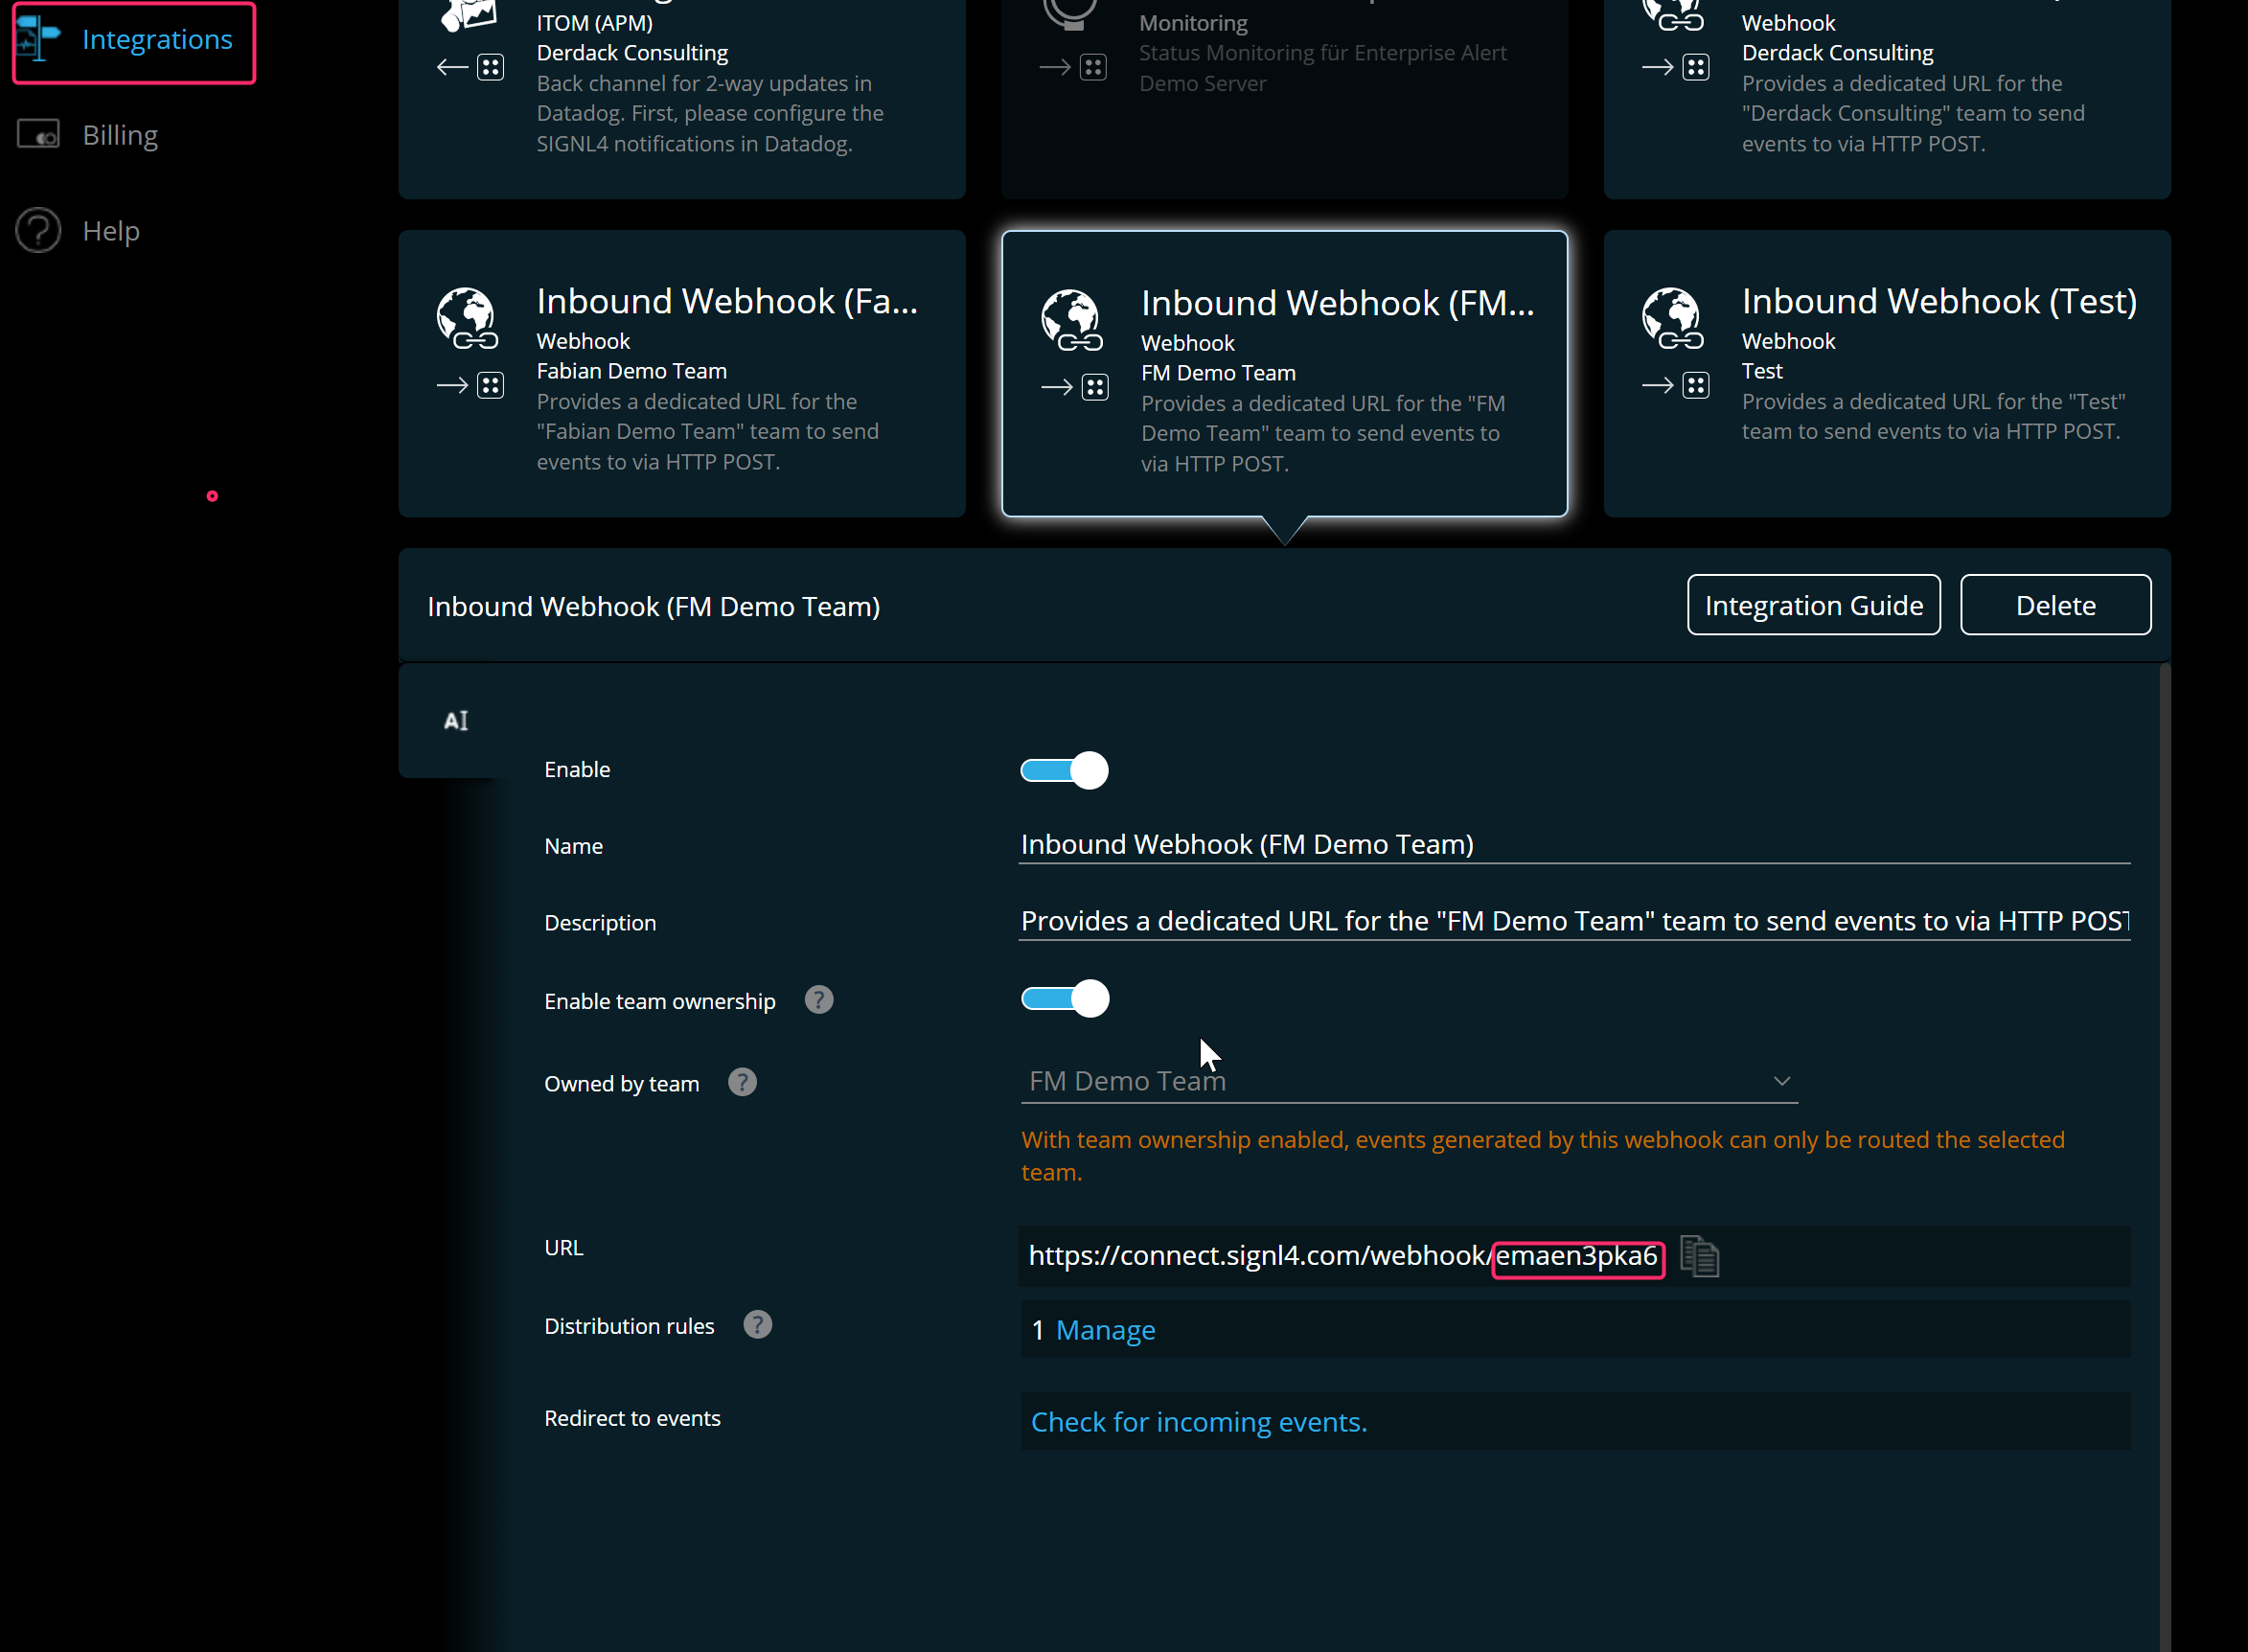
Task: Copy the webhook URL to clipboard
Action: point(1699,1256)
